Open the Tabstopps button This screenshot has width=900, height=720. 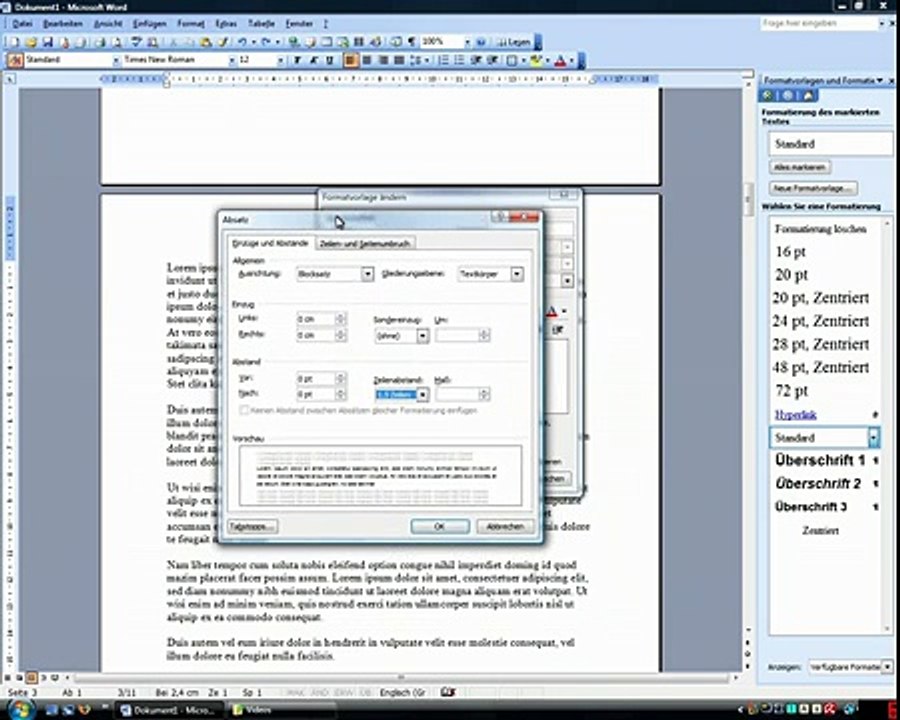[x=253, y=527]
